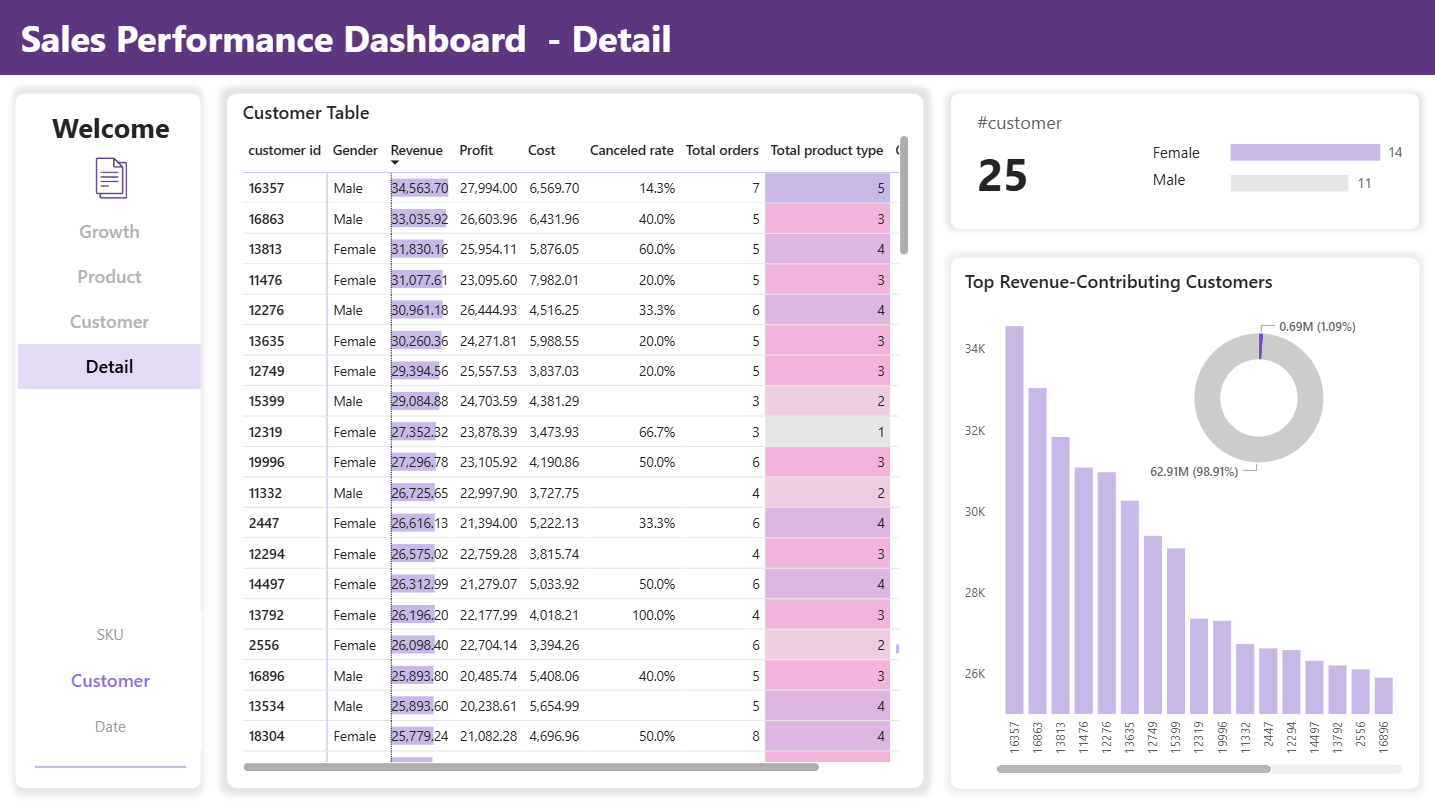Viewport: 1435px width, 802px height.
Task: Click the Female bar in #customer card
Action: [1304, 153]
